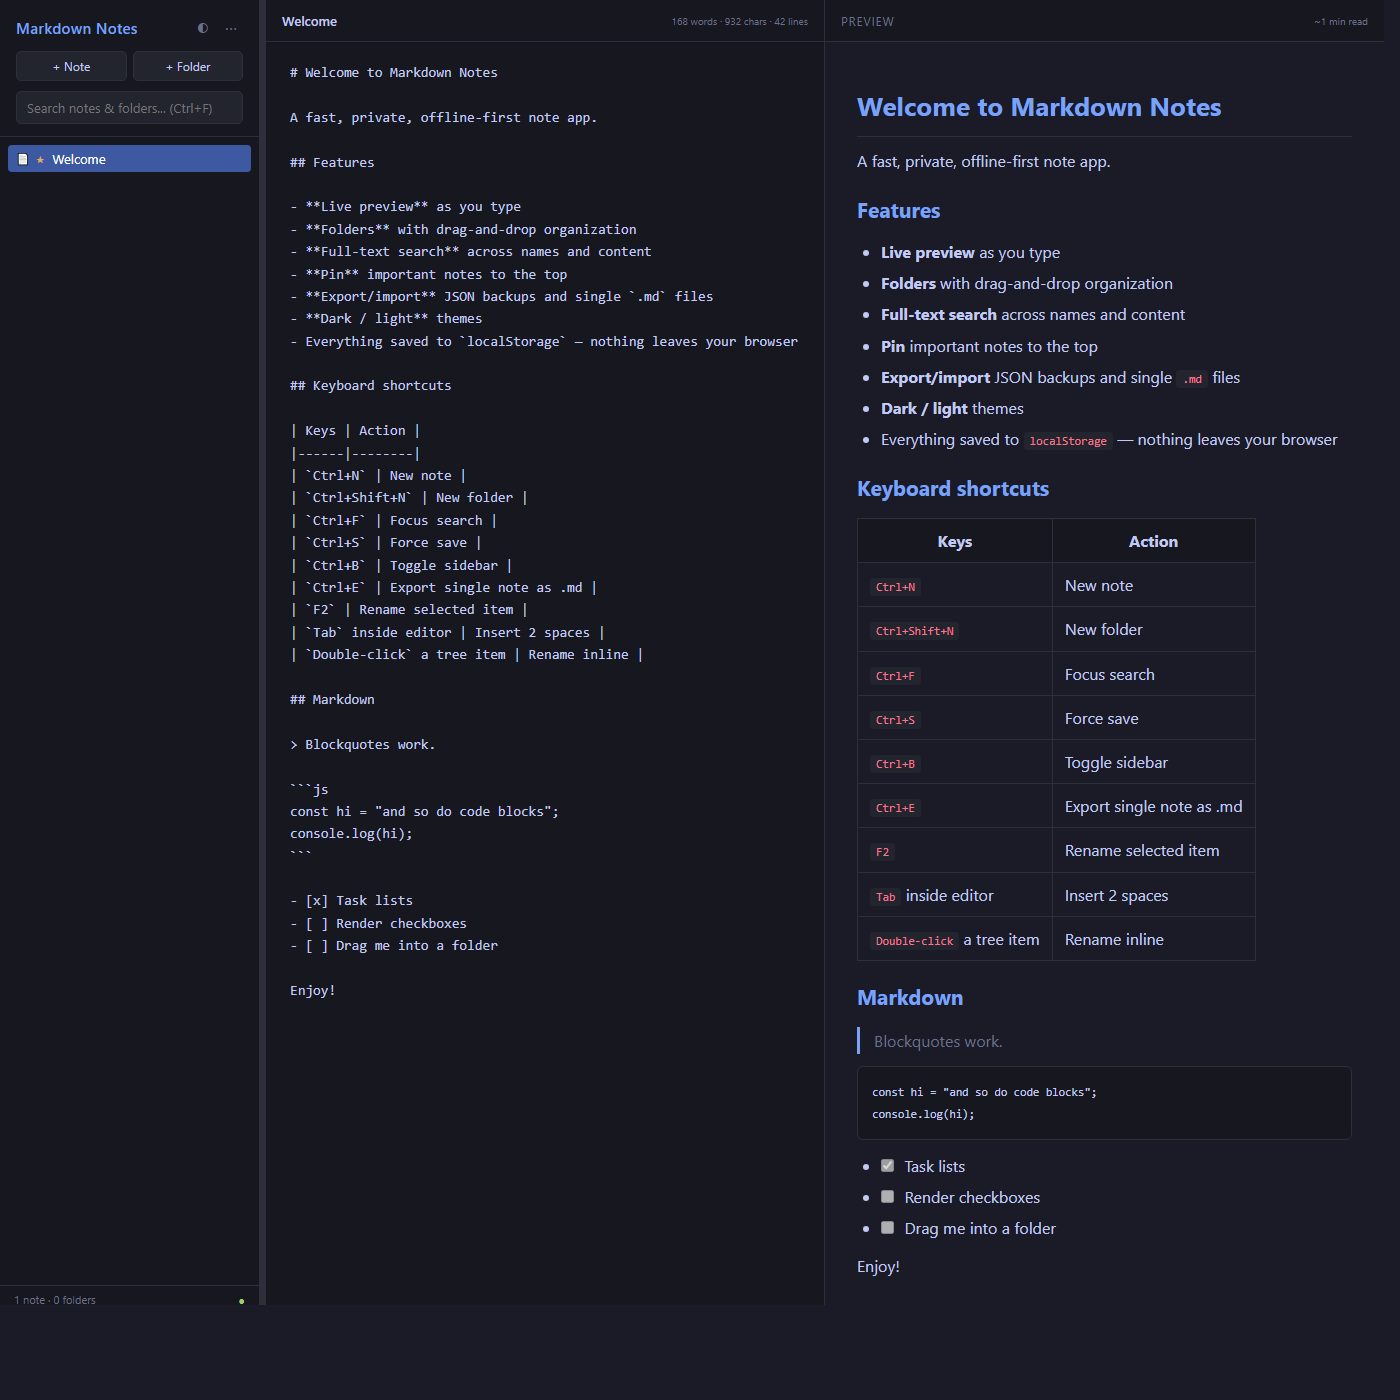Click the word count stats in editor header

tap(740, 21)
